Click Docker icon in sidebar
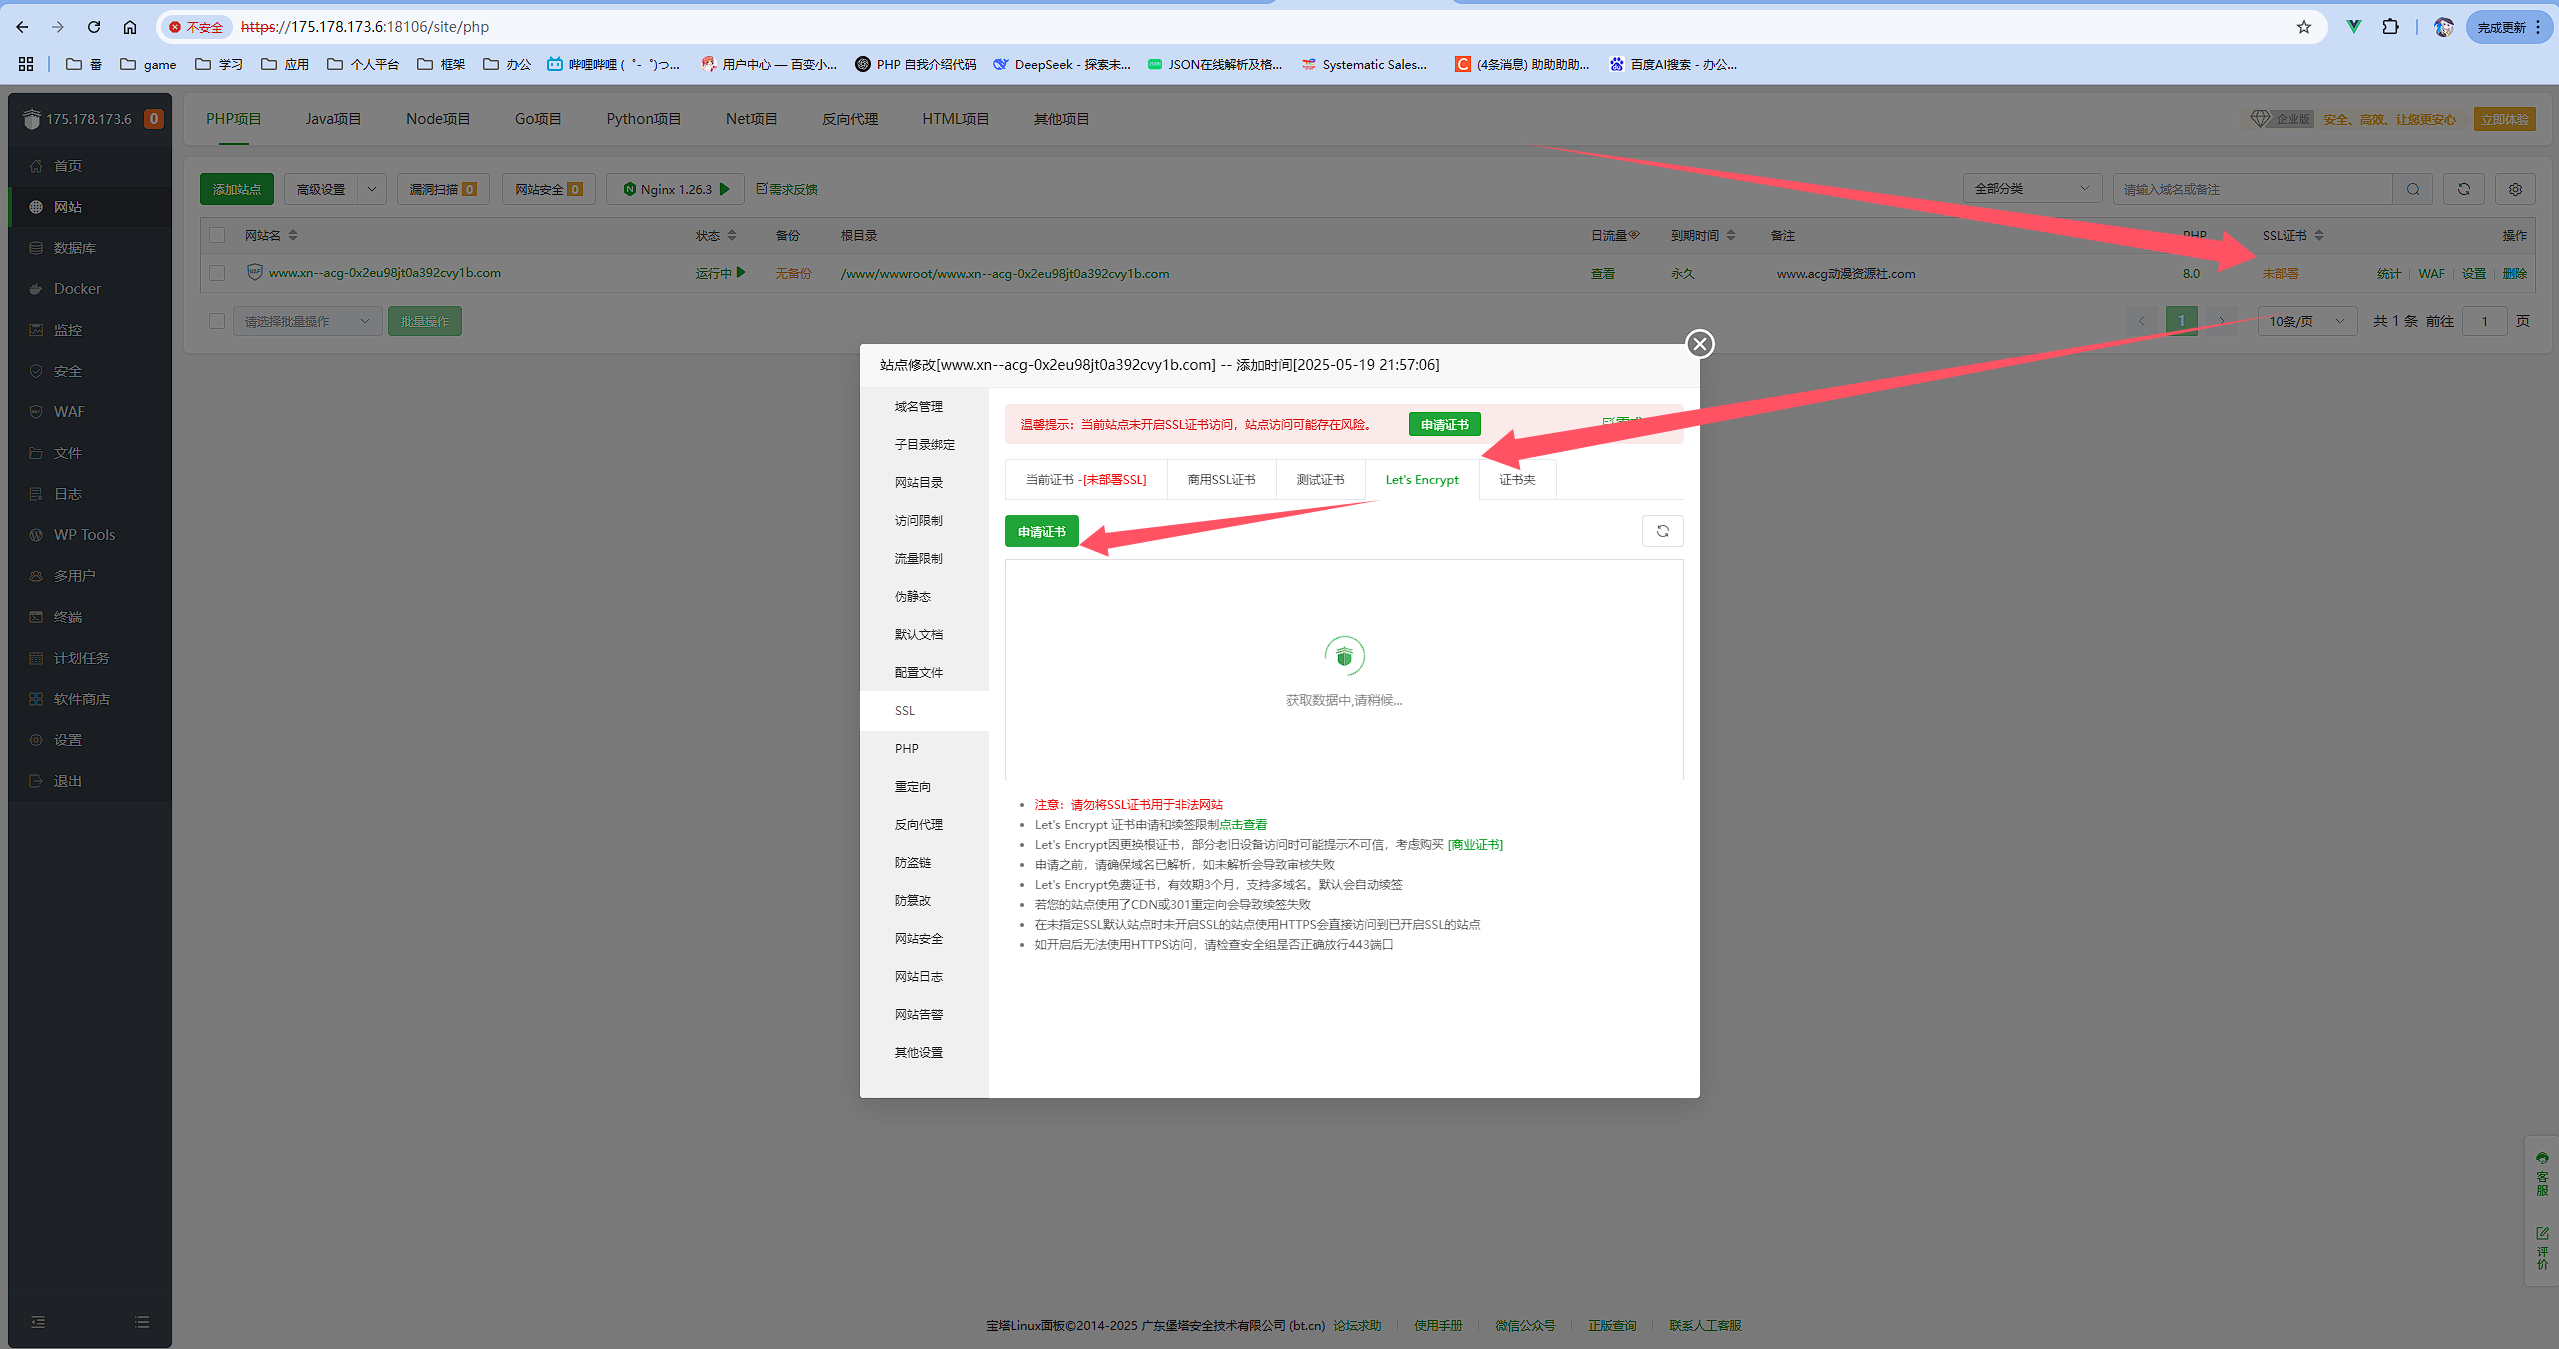Image resolution: width=2559 pixels, height=1349 pixels. [x=36, y=289]
